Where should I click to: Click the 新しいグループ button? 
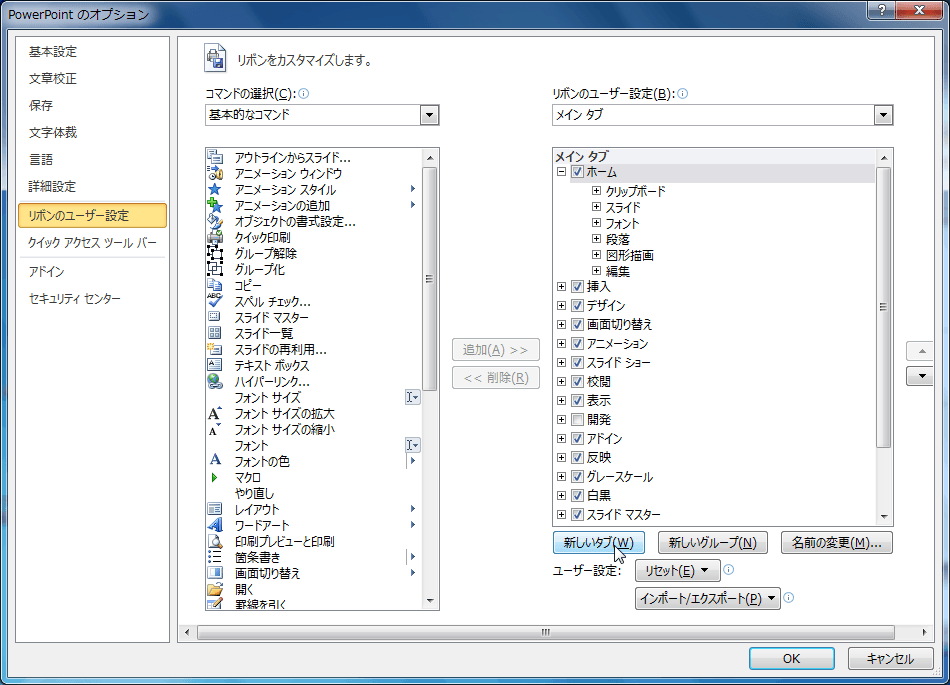pyautogui.click(x=712, y=543)
